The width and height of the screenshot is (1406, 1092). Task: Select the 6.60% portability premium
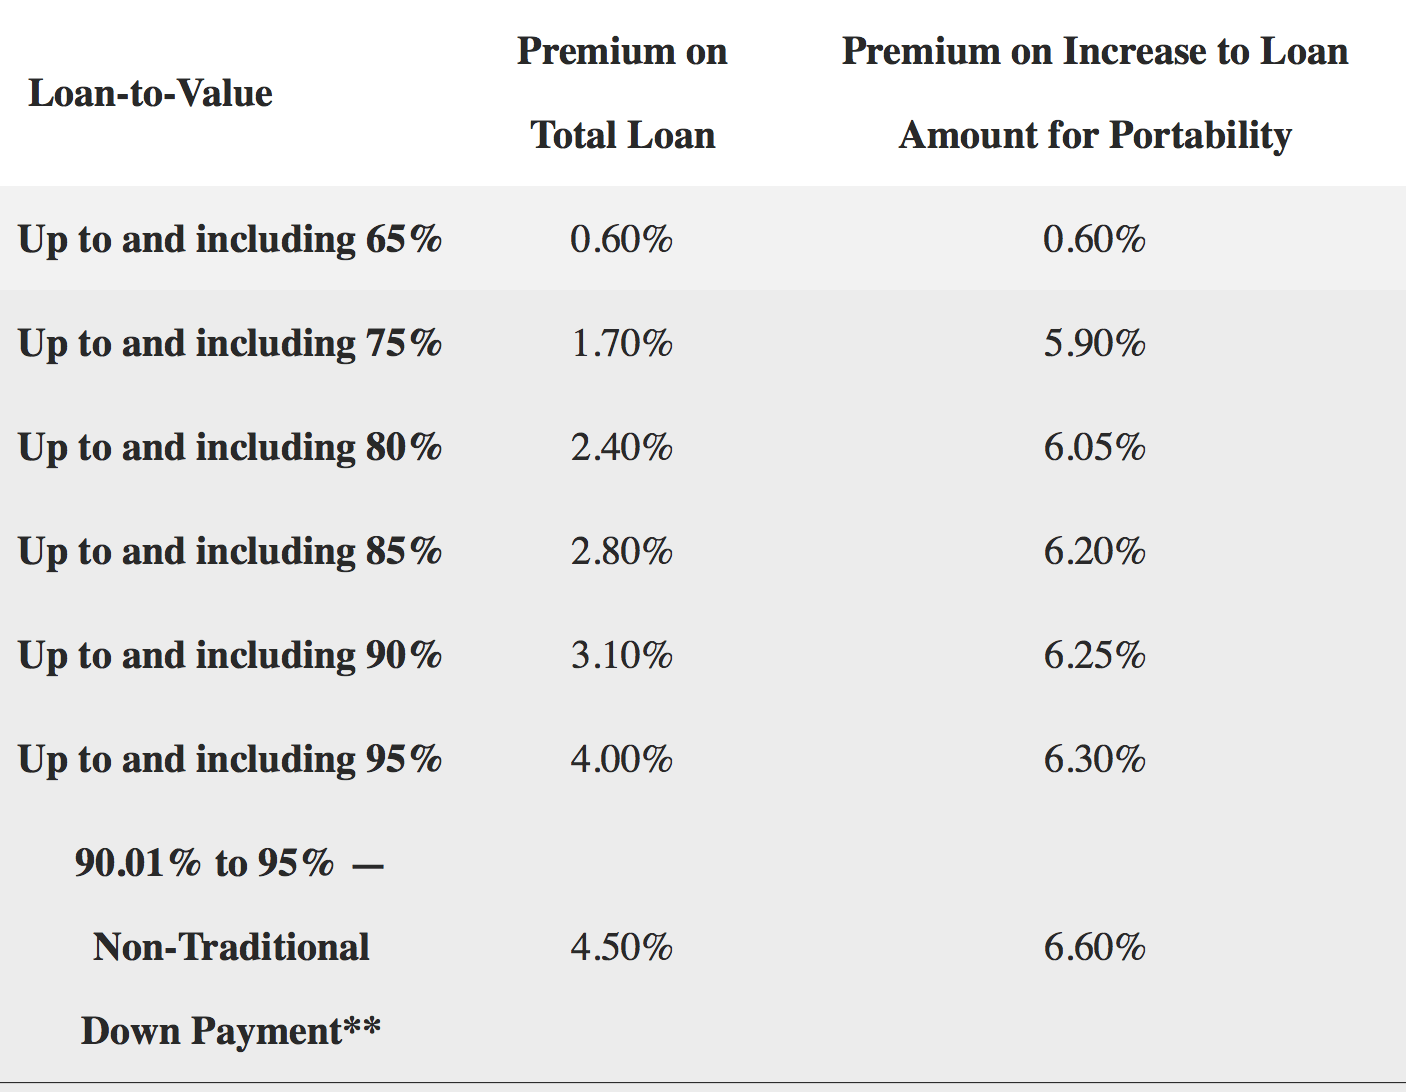[x=1095, y=947]
